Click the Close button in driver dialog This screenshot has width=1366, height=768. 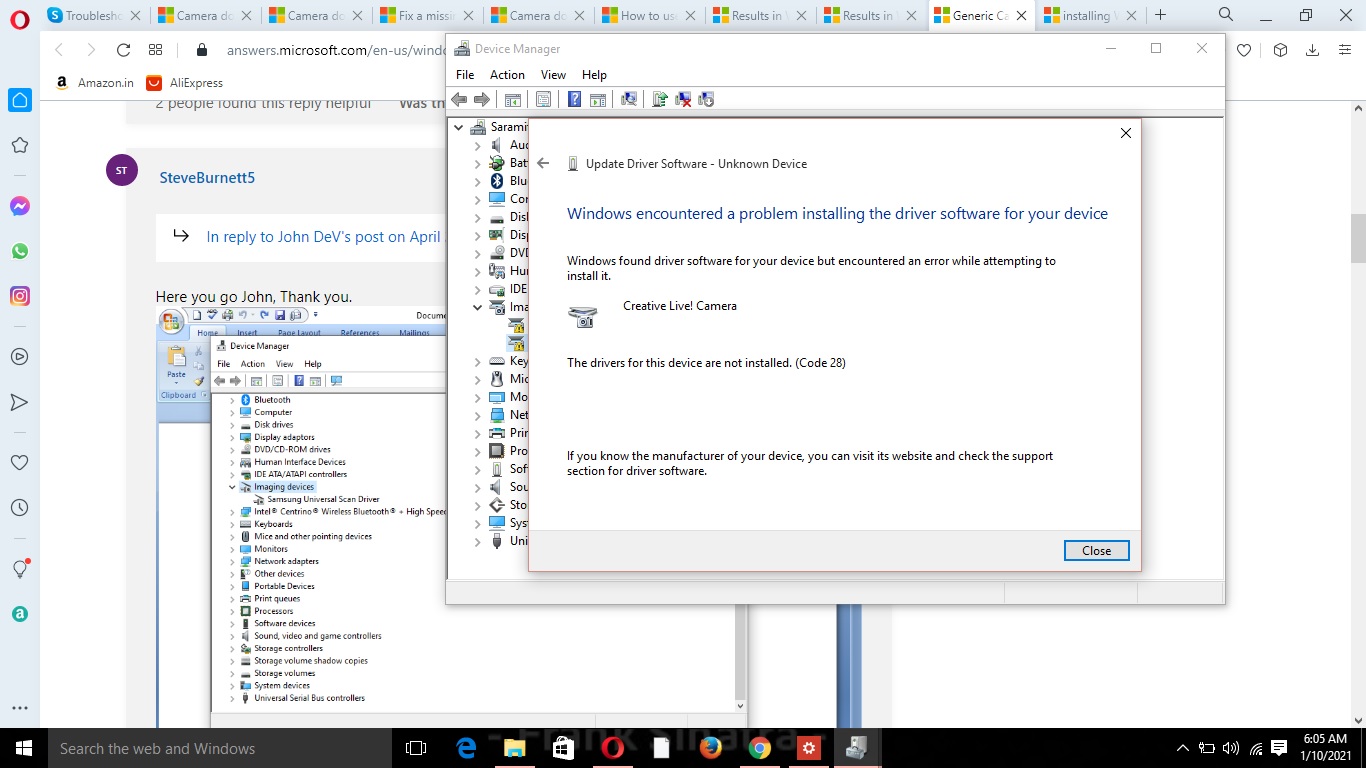(1097, 550)
